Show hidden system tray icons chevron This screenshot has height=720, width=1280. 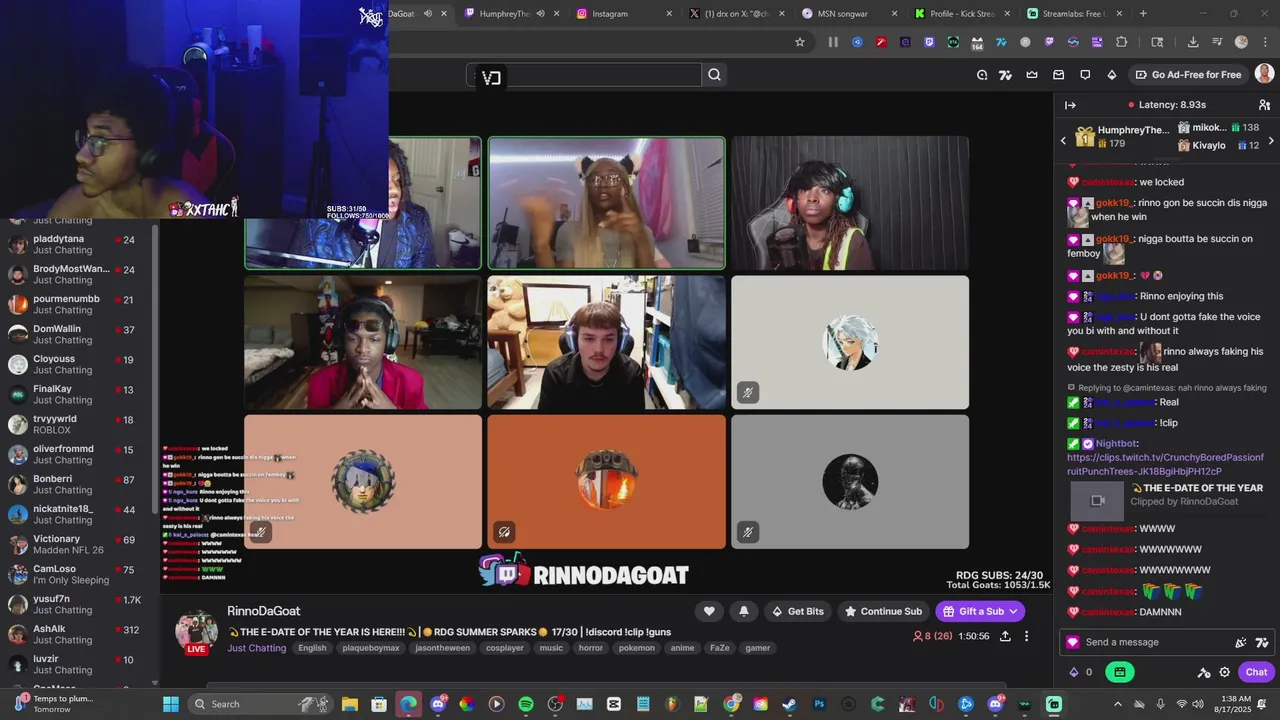(1118, 704)
